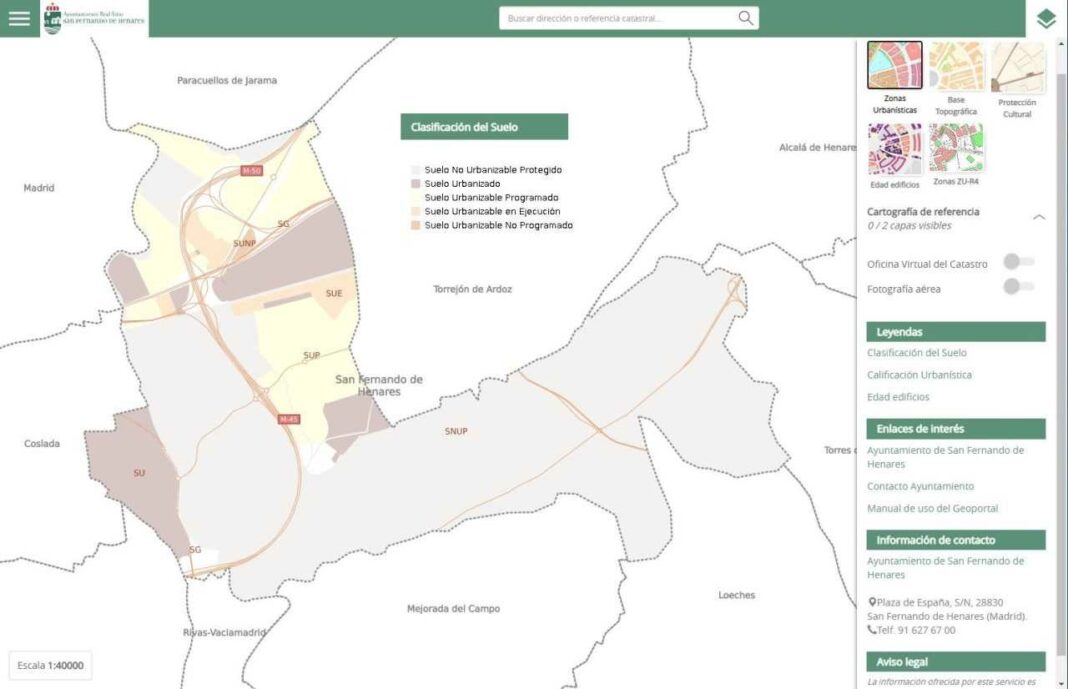The image size is (1068, 689).
Task: Open Contacto Ayuntamiento link
Action: coord(920,486)
